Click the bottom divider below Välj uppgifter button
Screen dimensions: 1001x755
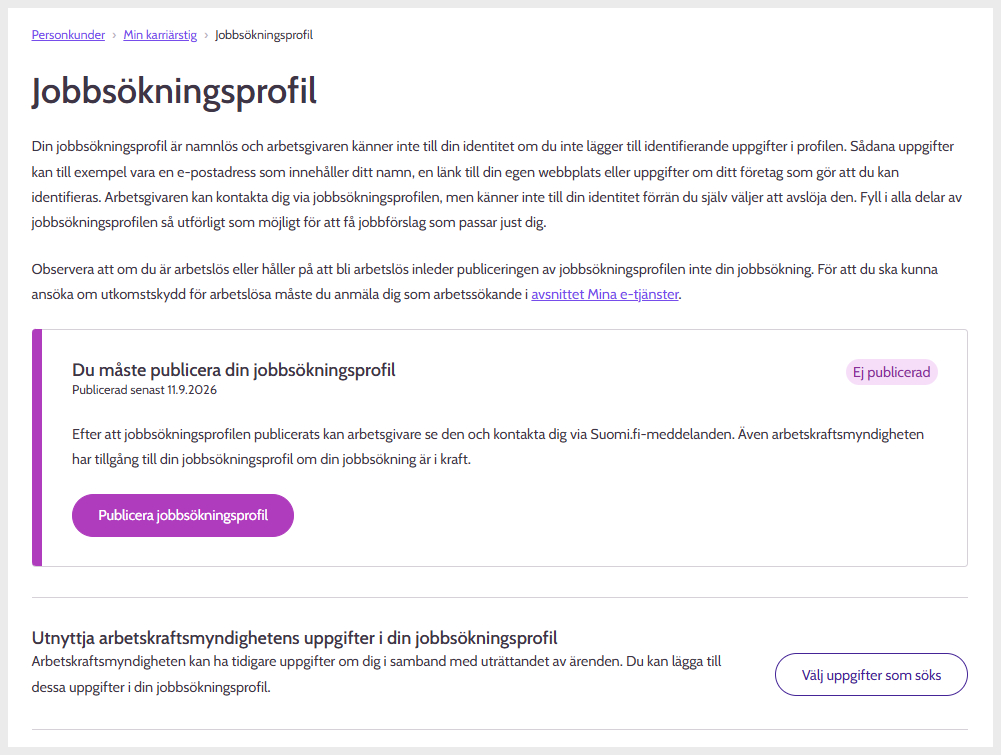(500, 729)
